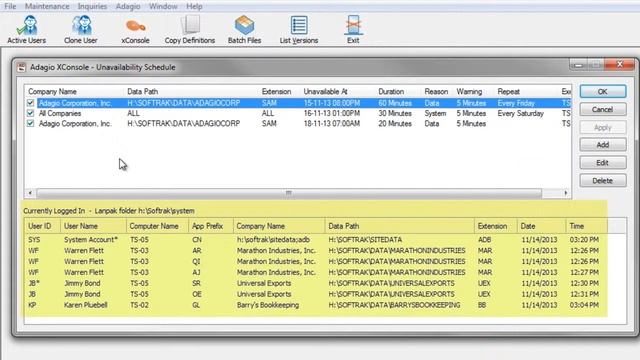
Task: Open the Copy Definitions tool
Action: [190, 29]
